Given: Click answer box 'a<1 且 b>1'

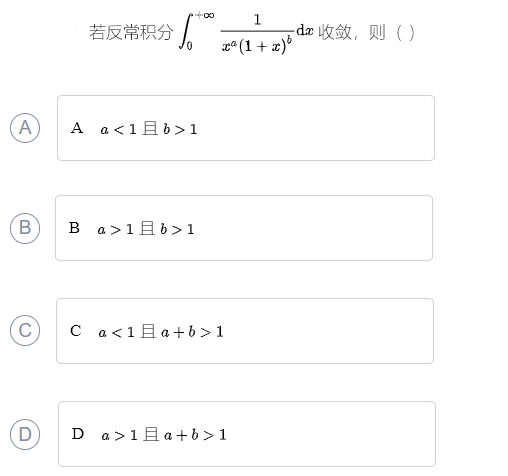Looking at the screenshot, I should [246, 128].
